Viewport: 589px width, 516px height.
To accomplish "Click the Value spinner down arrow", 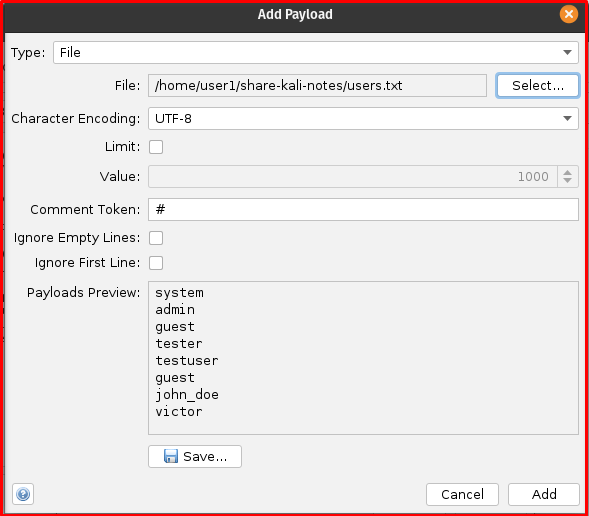I will click(x=568, y=181).
